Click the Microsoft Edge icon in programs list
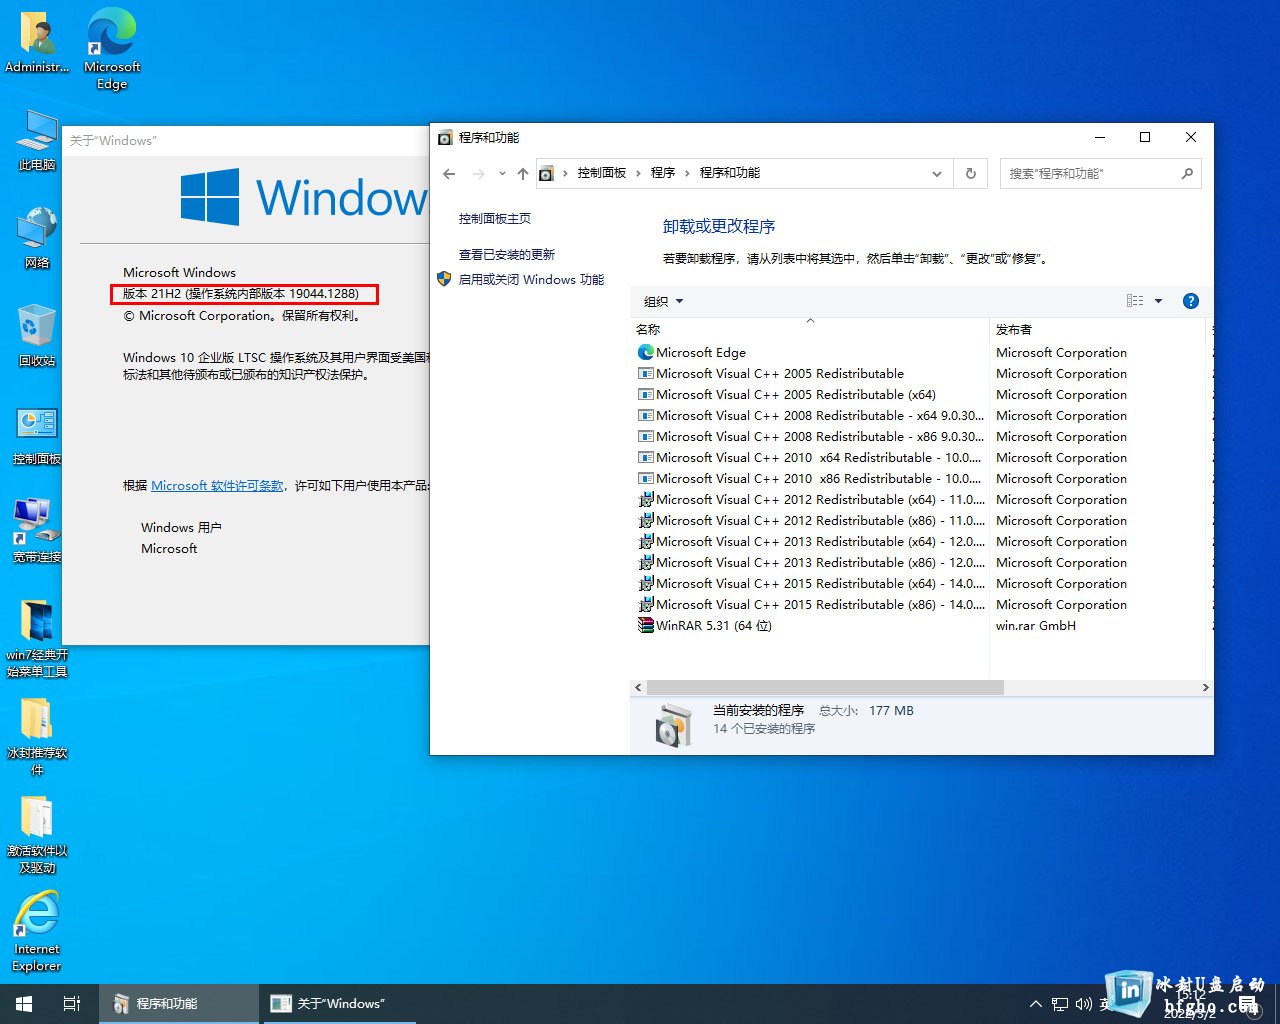Image resolution: width=1280 pixels, height=1024 pixels. tap(646, 352)
